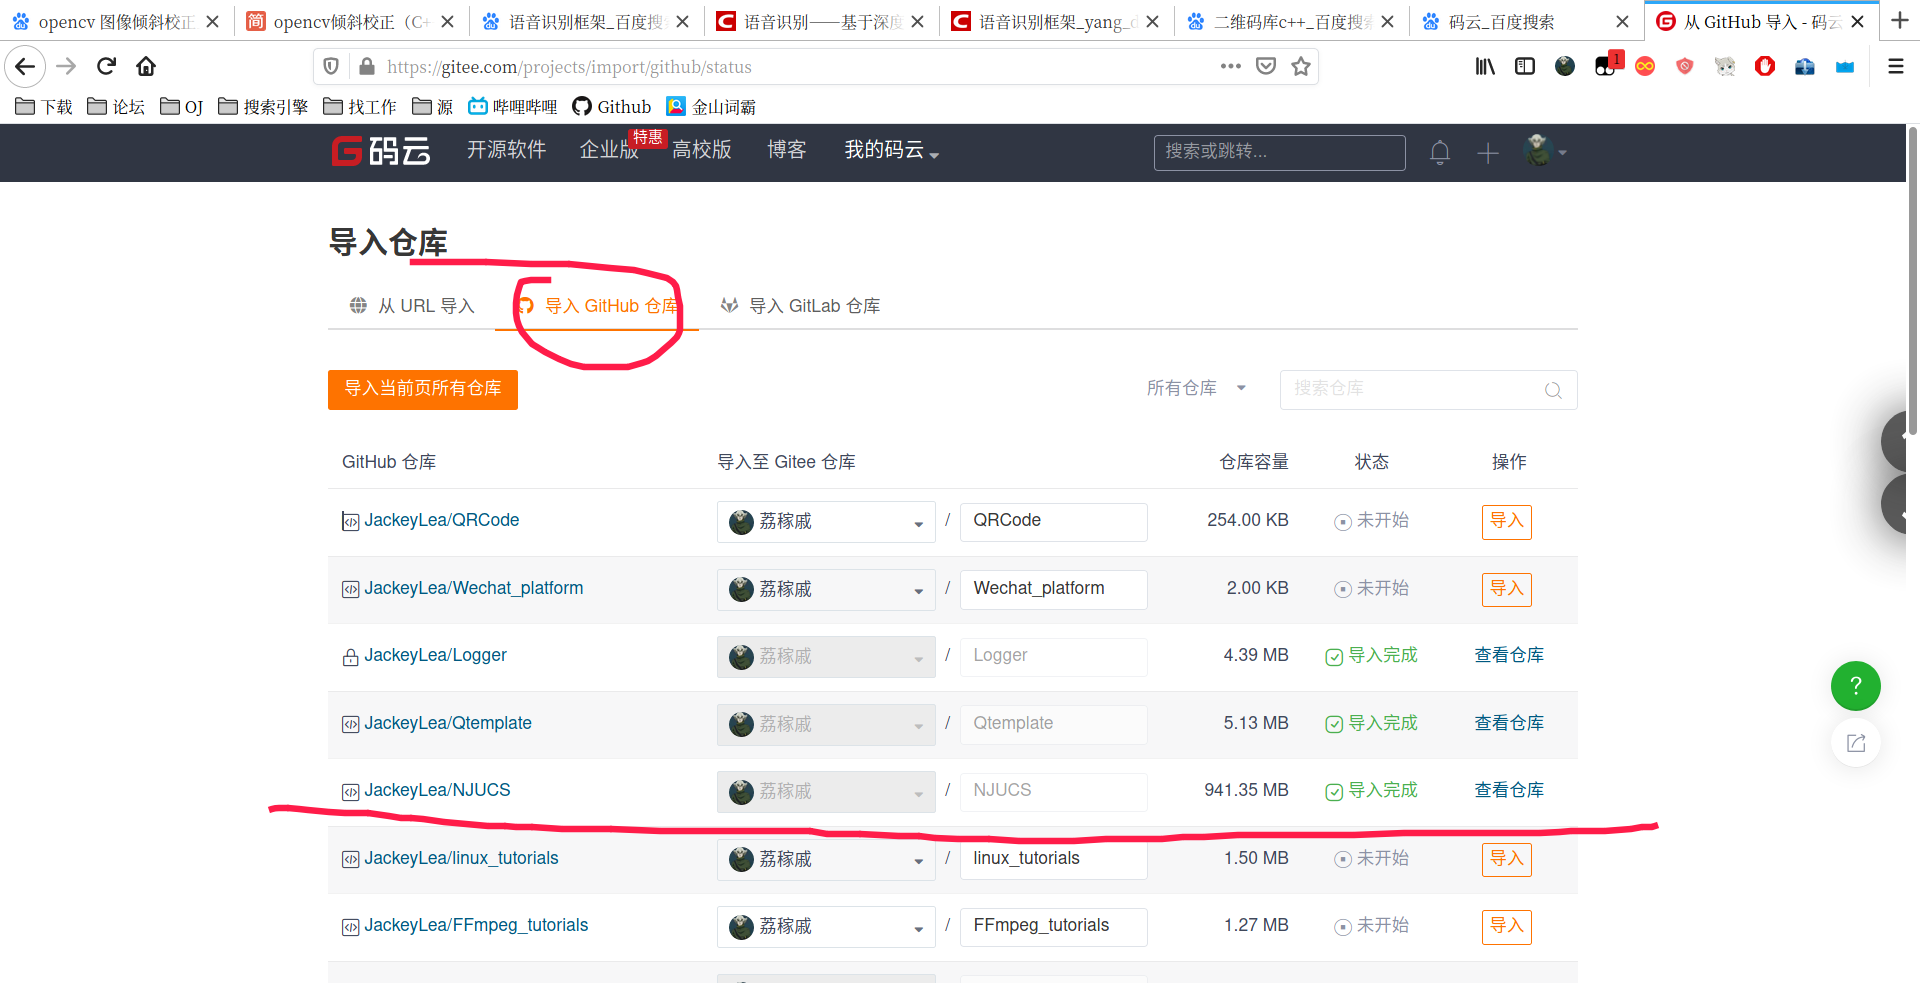The height and width of the screenshot is (983, 1920).
Task: Select the 254.00 KB size cell
Action: coord(1247,520)
